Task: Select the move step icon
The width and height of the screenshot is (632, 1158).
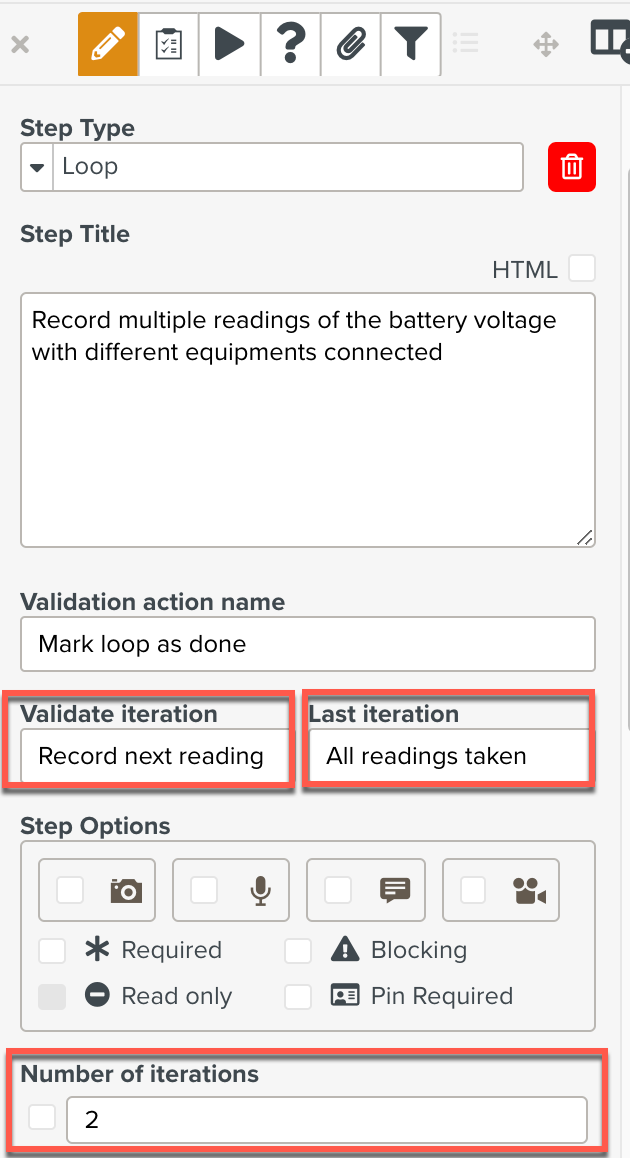Action: 545,44
